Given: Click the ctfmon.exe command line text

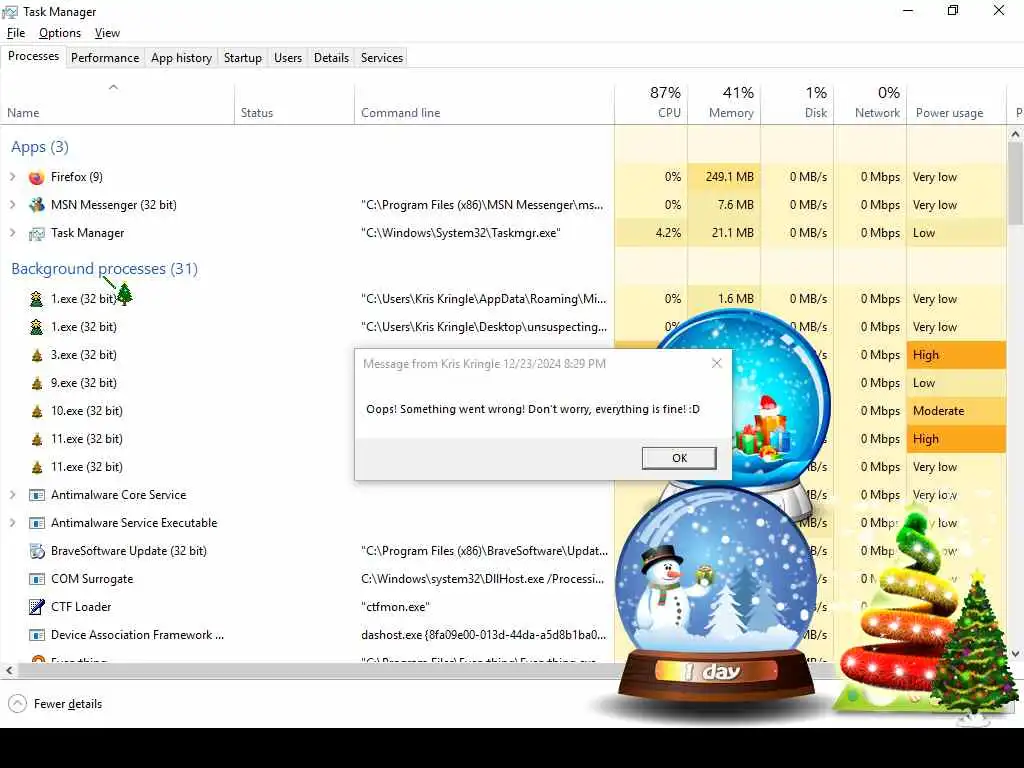Looking at the screenshot, I should (395, 607).
